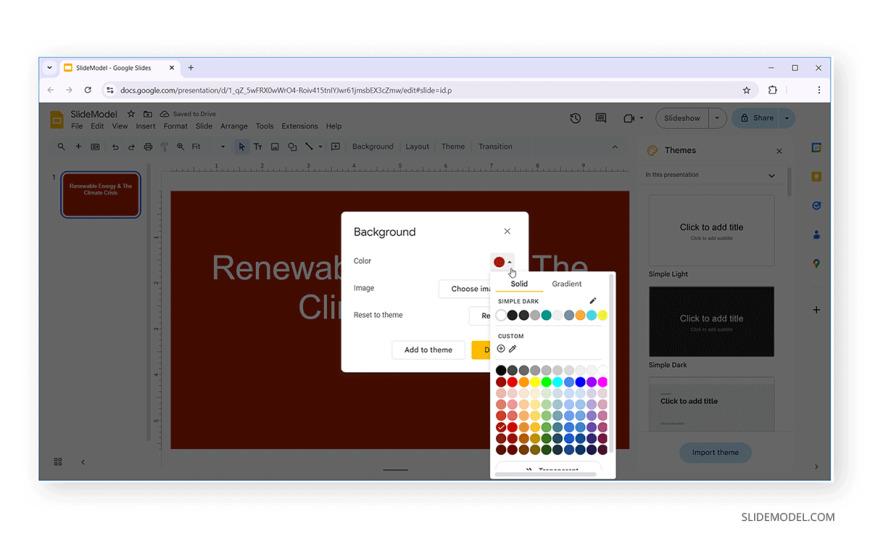Click the Google Slides home logo
This screenshot has height=539, width=870.
click(x=57, y=119)
